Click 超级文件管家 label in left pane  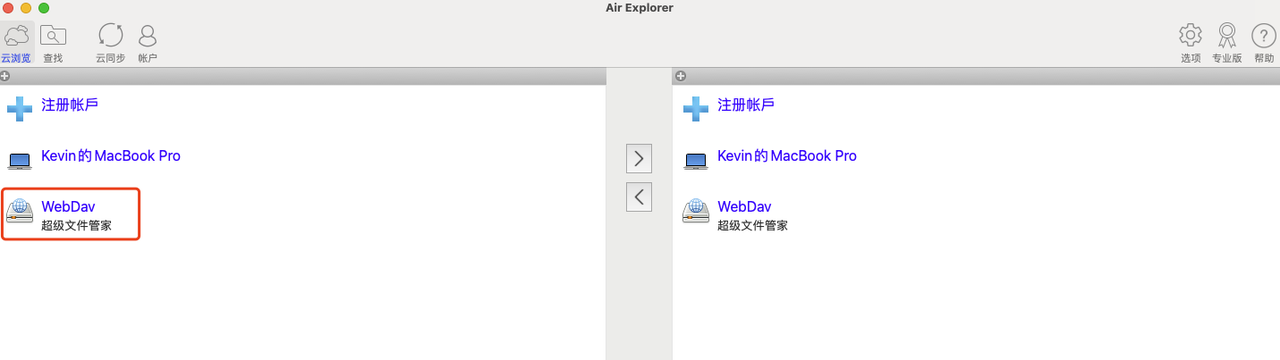point(76,226)
